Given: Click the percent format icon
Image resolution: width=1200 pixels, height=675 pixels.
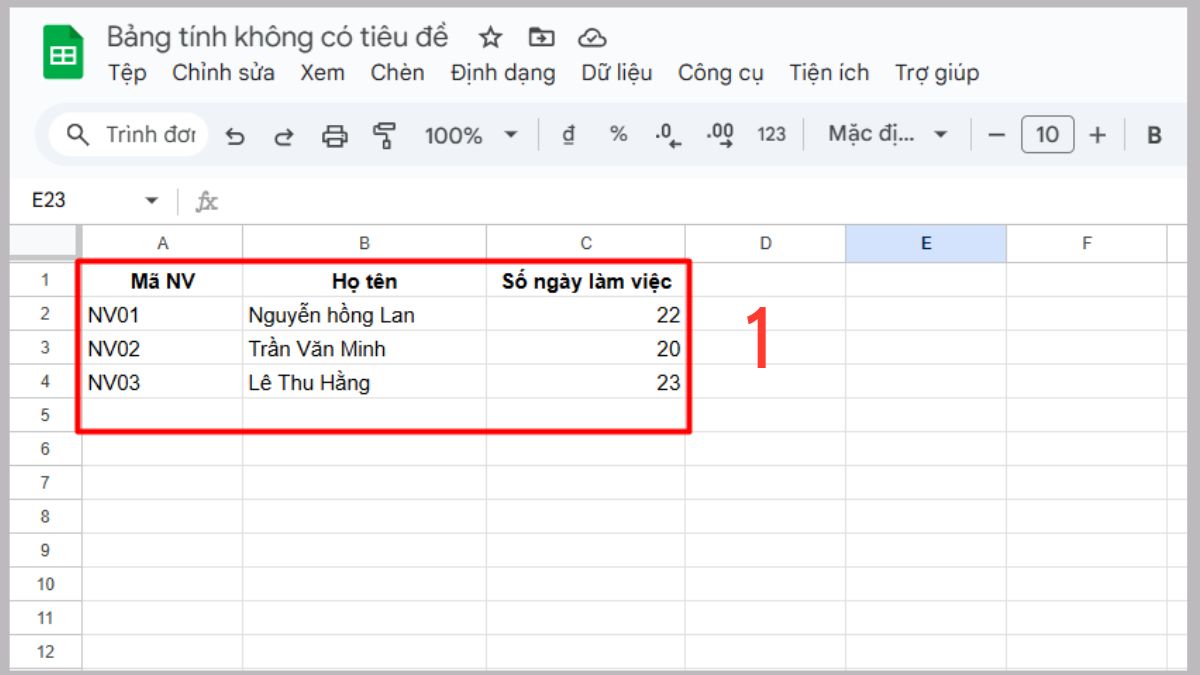Looking at the screenshot, I should tap(618, 135).
